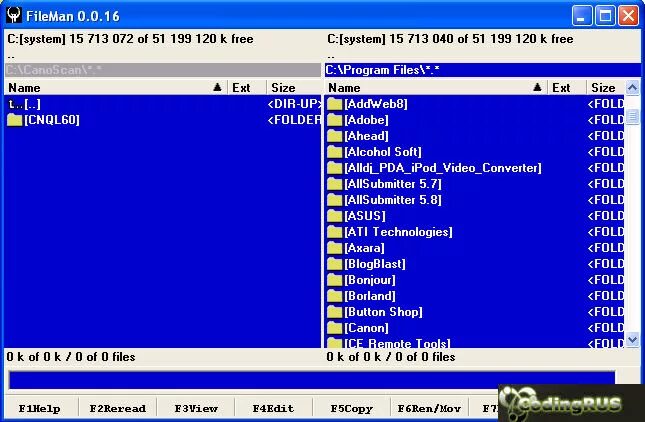Click the F6Ren/Mov button
The height and width of the screenshot is (422, 645).
[x=429, y=408]
